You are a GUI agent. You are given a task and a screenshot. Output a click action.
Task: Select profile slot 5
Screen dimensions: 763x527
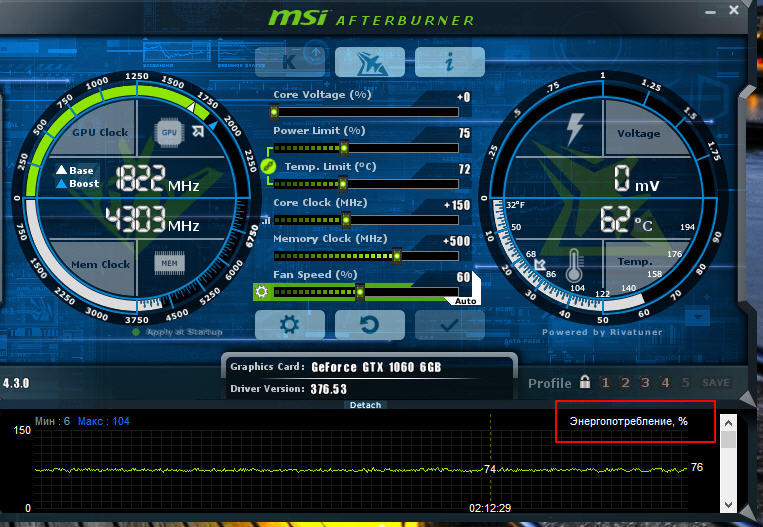pos(685,382)
